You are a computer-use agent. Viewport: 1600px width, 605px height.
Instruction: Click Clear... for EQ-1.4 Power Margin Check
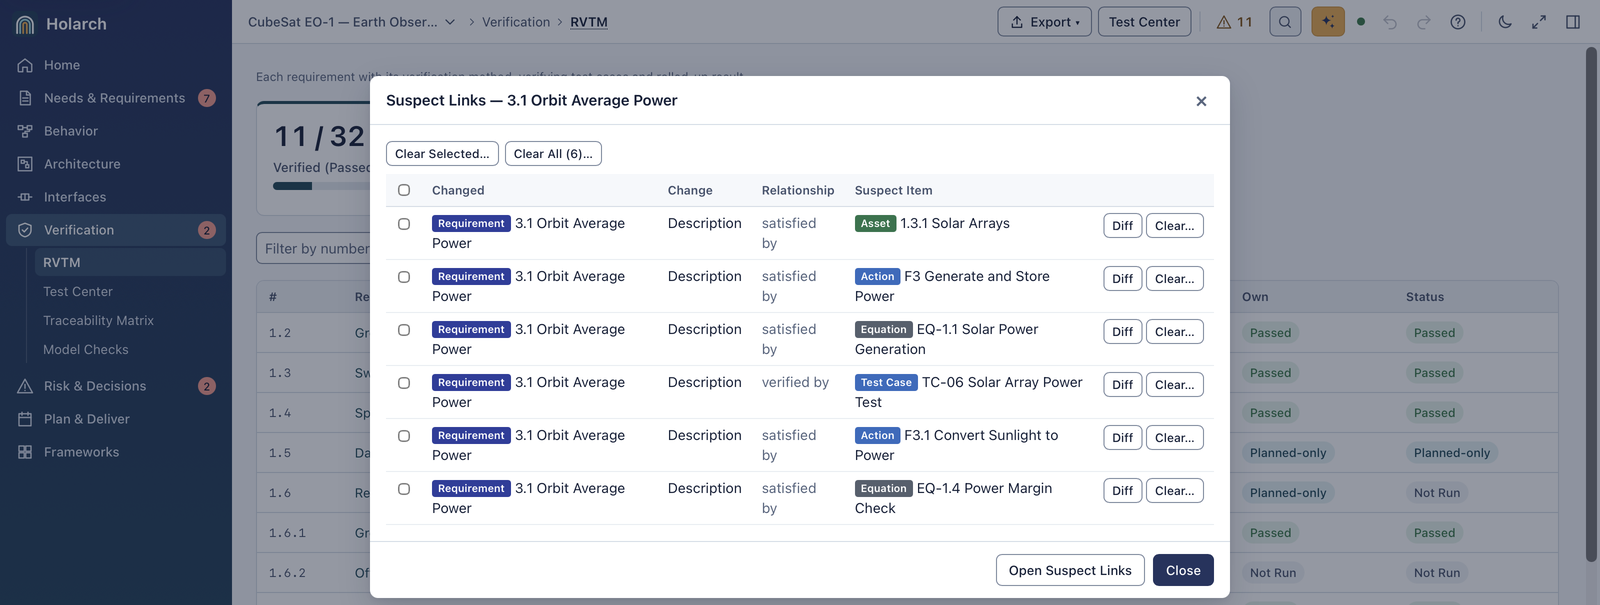coord(1175,491)
